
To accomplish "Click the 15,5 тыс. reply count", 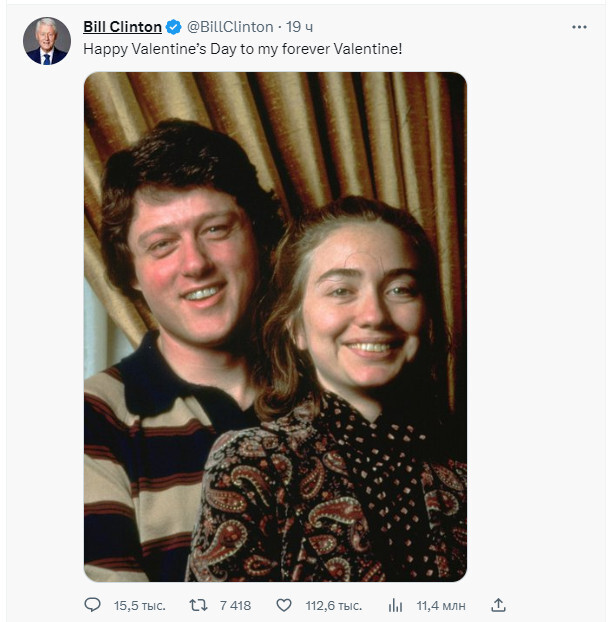I will coord(139,605).
